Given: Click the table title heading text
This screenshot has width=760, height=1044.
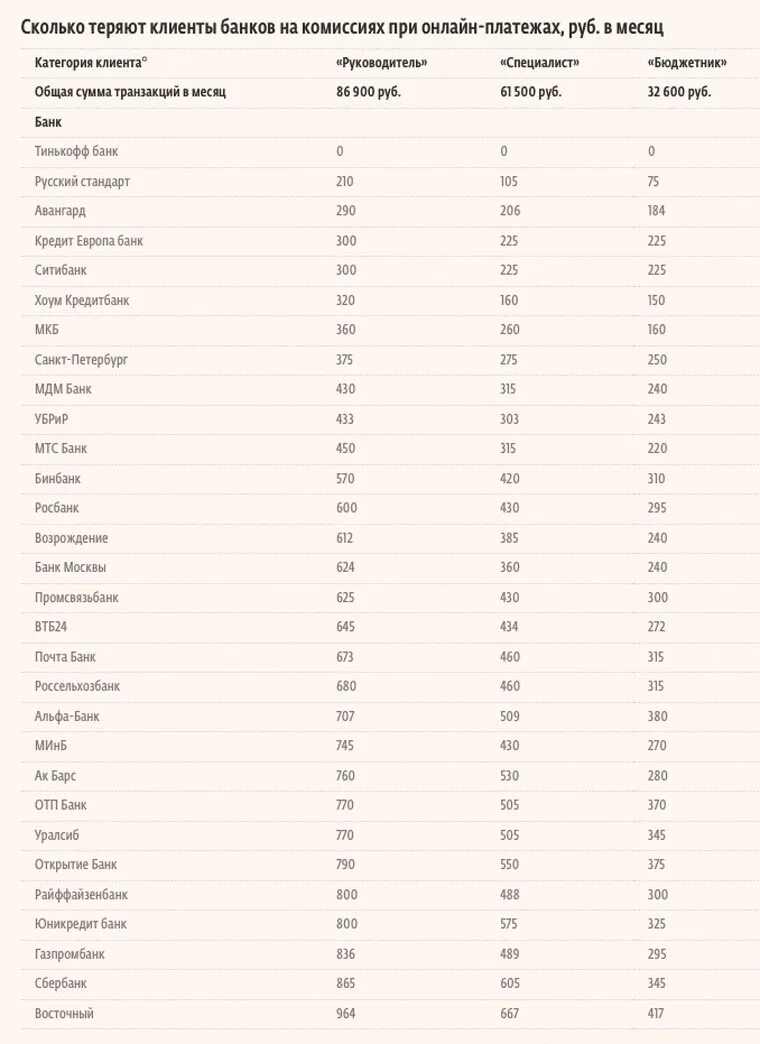Looking at the screenshot, I should click(x=342, y=28).
